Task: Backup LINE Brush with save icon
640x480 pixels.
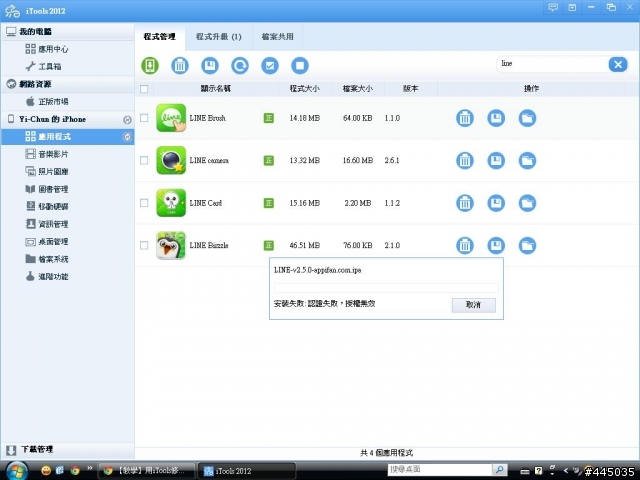Action: pos(496,118)
